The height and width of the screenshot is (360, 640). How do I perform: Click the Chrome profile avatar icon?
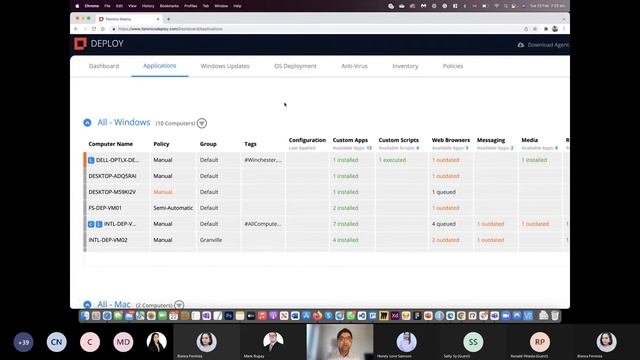point(555,29)
